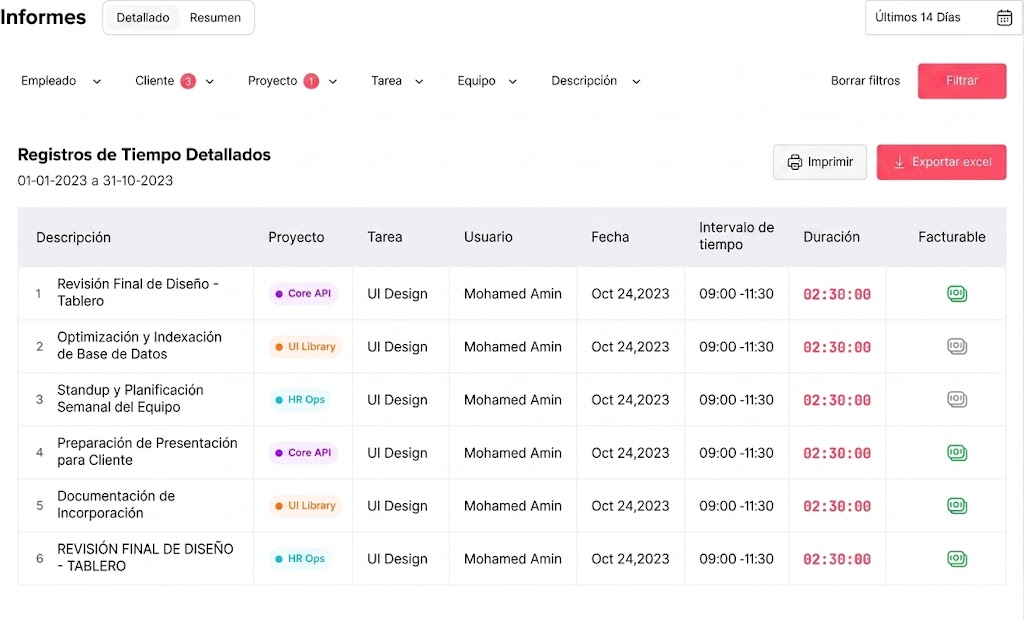The height and width of the screenshot is (621, 1024).
Task: Click the HR Ops tag in row 3
Action: 300,400
